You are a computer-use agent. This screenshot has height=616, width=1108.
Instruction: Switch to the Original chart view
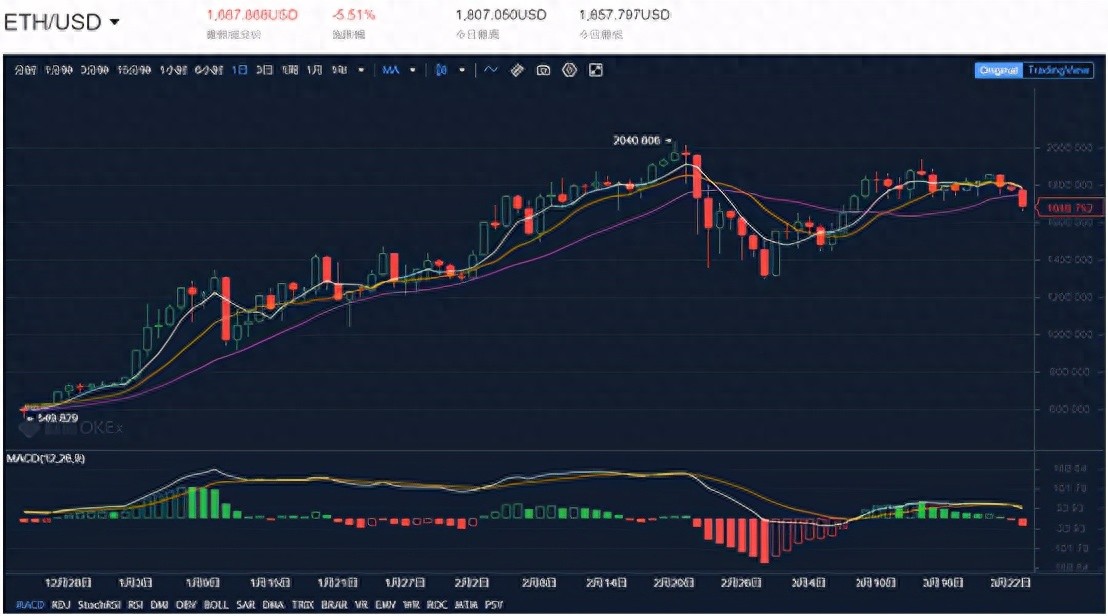point(998,70)
